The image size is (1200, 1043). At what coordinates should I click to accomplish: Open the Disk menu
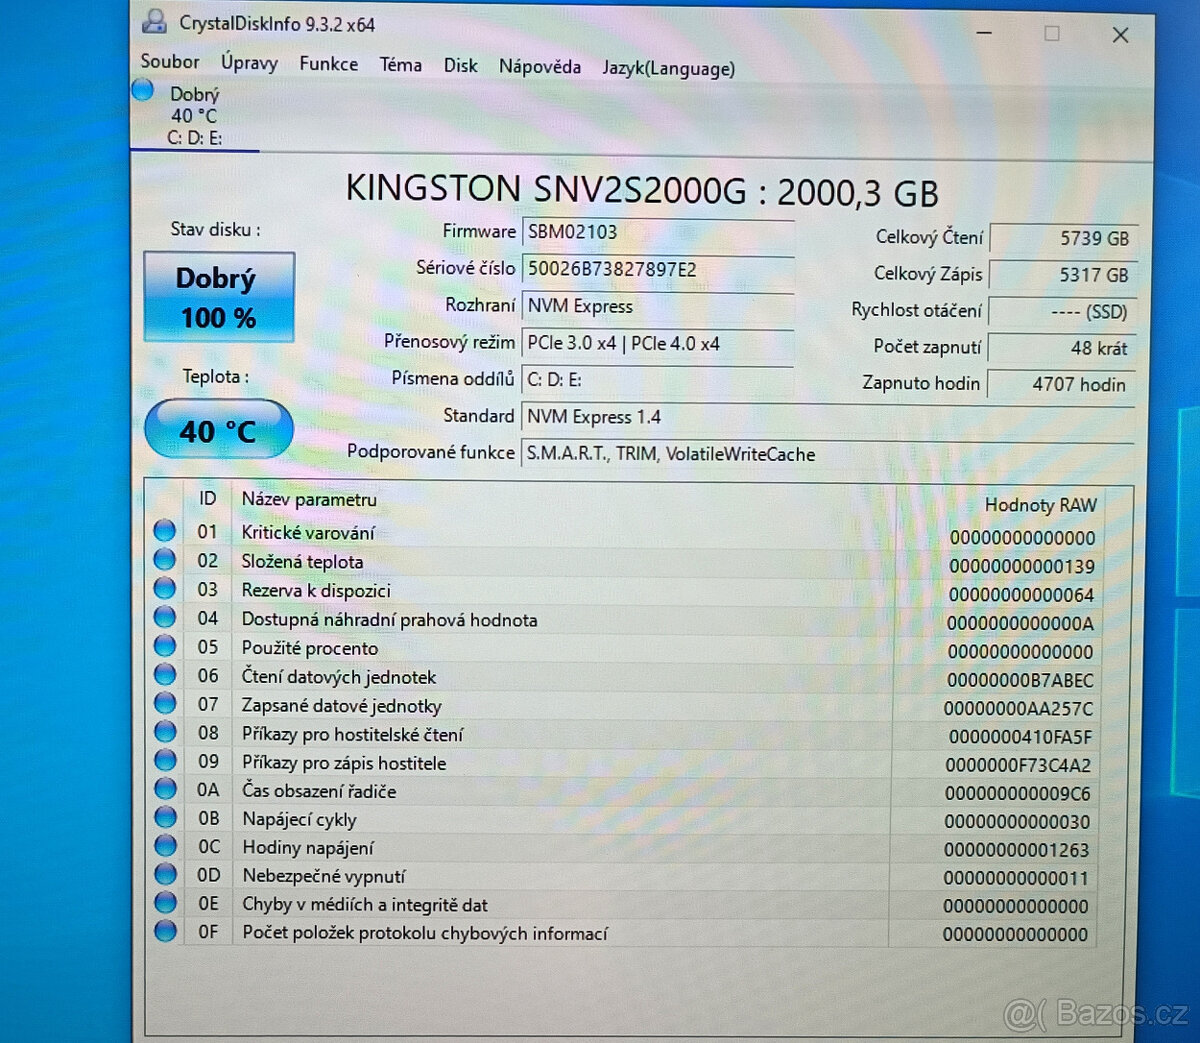point(460,66)
